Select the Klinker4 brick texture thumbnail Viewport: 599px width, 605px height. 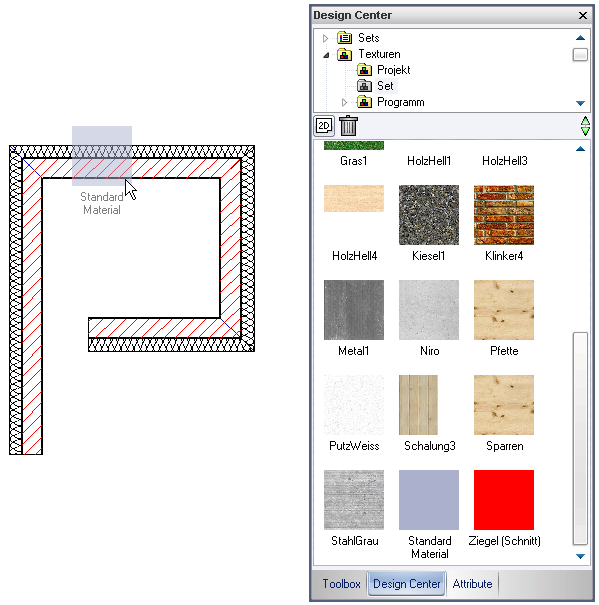point(504,215)
